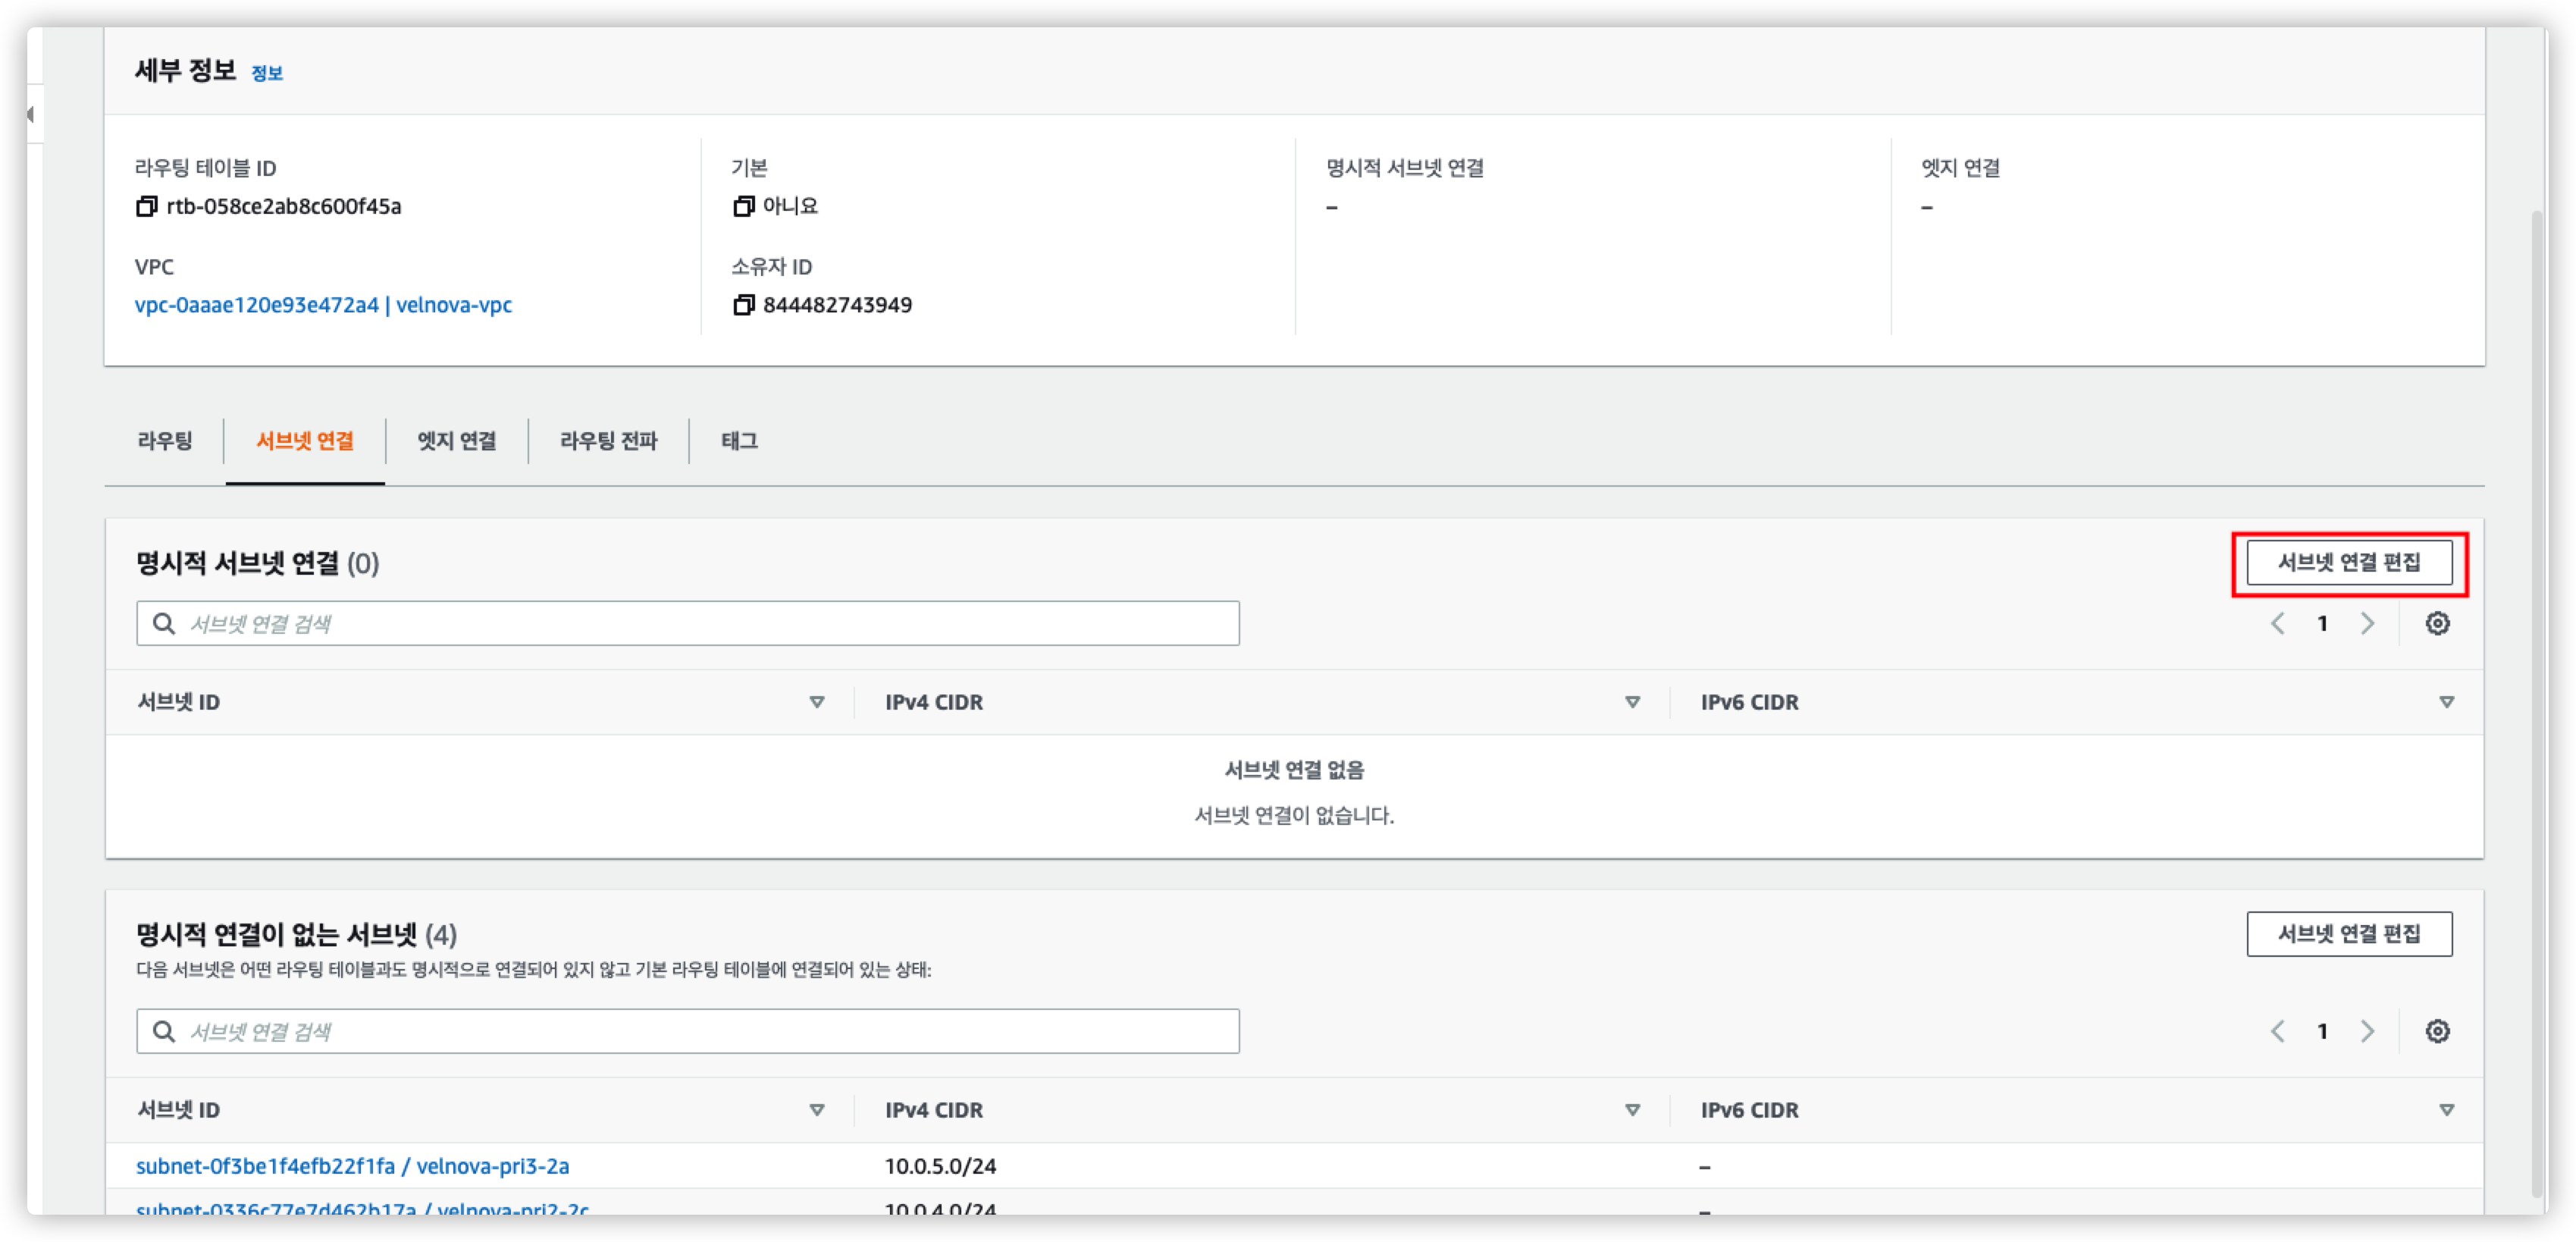Go to next page in lower subnet table
Viewport: 2576px width, 1242px height.
point(2367,1031)
